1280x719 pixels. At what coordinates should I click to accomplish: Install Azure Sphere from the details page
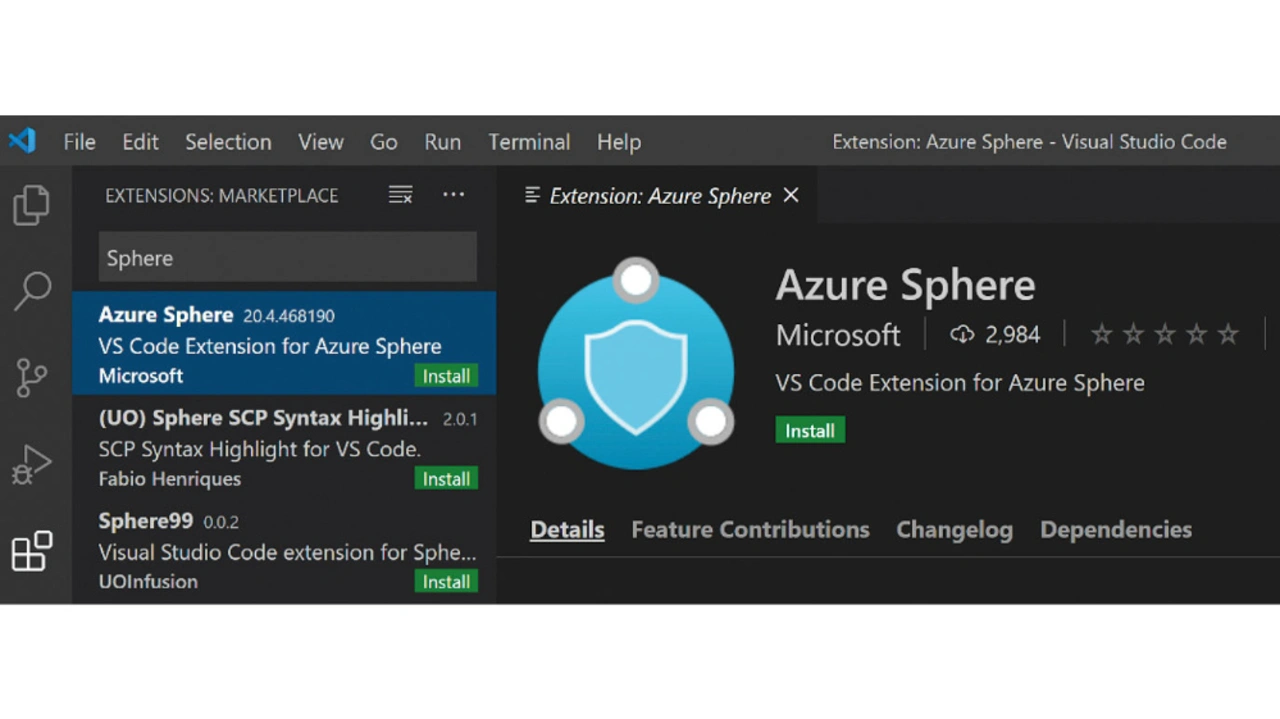point(810,430)
